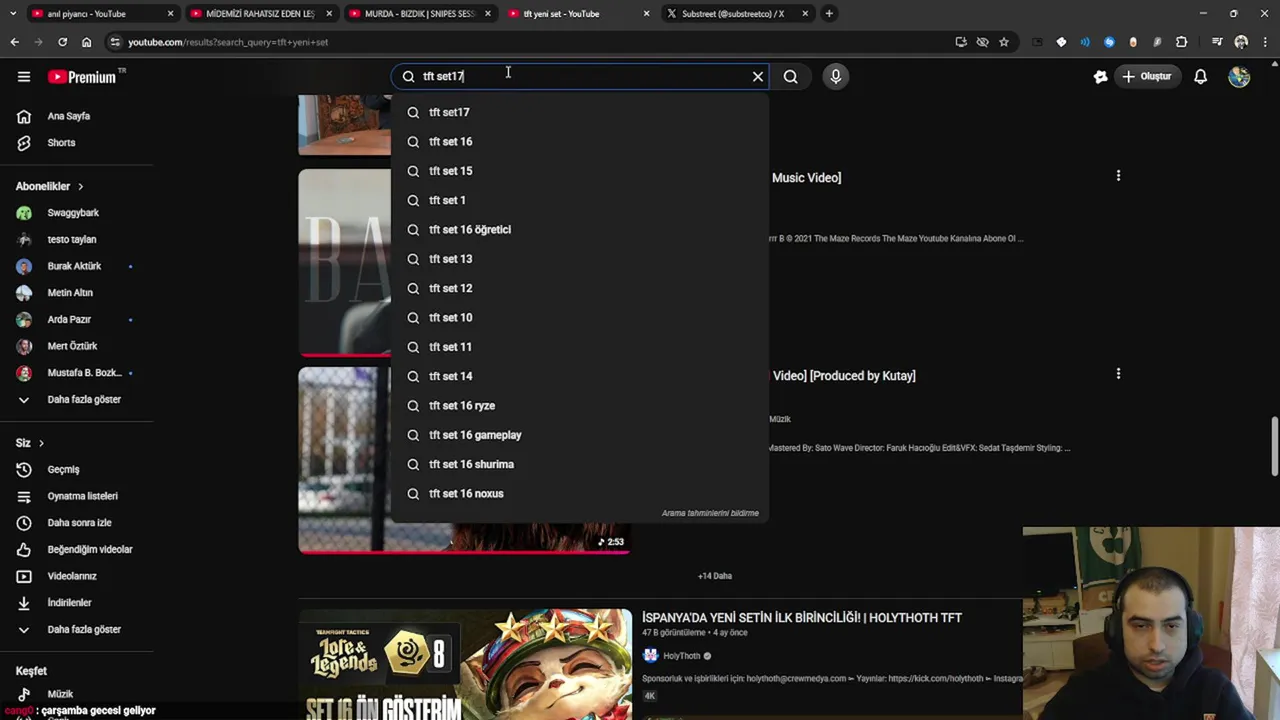Switch to MİDEMİZİ RAHATSIZ EDEN tab
Image resolution: width=1280 pixels, height=720 pixels.
(x=260, y=14)
